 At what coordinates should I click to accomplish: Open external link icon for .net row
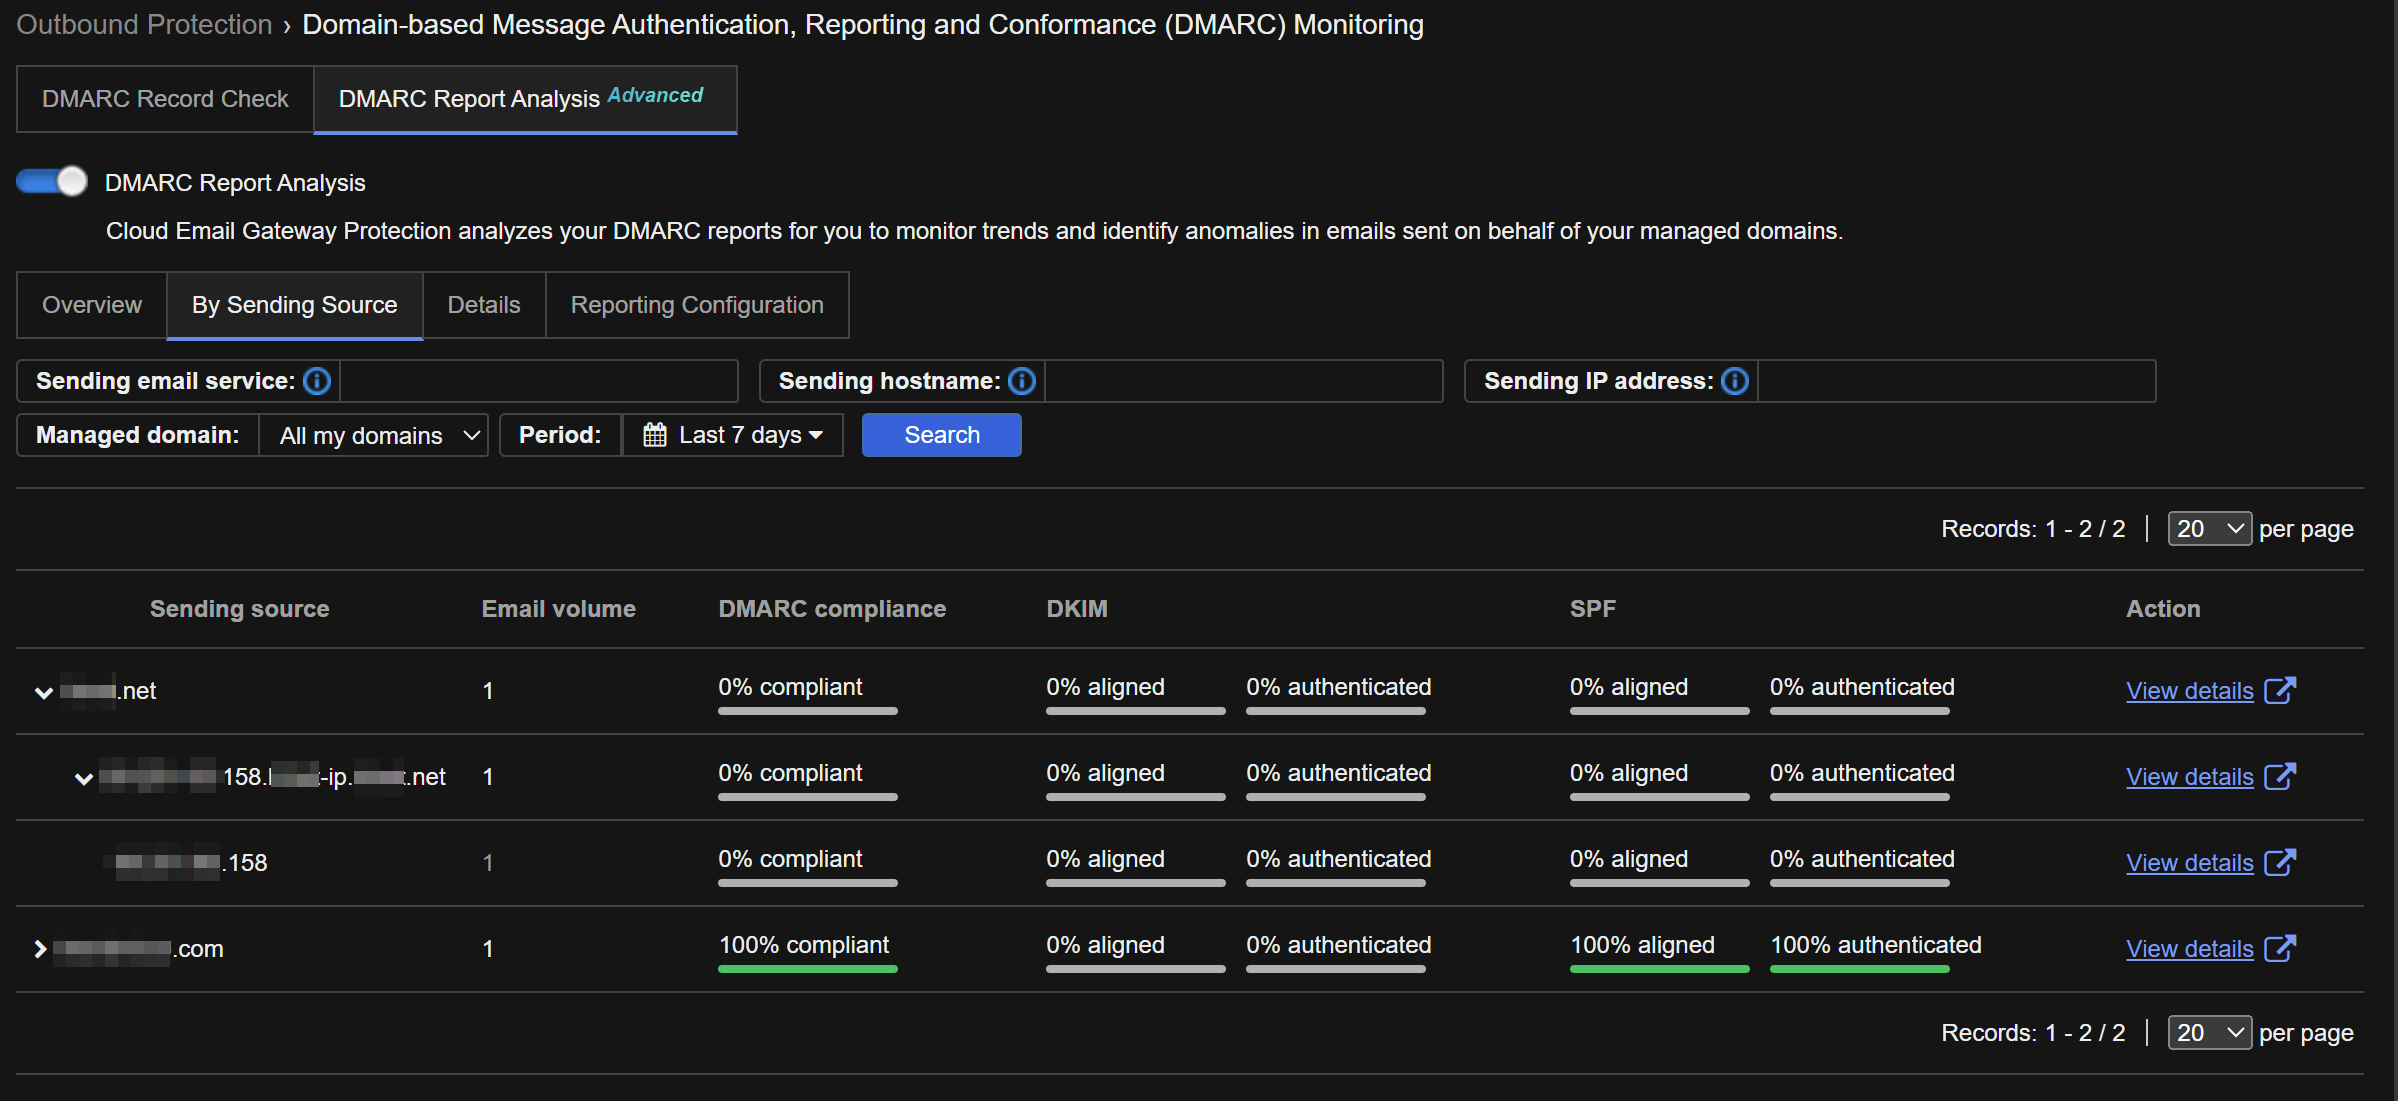[x=2279, y=690]
